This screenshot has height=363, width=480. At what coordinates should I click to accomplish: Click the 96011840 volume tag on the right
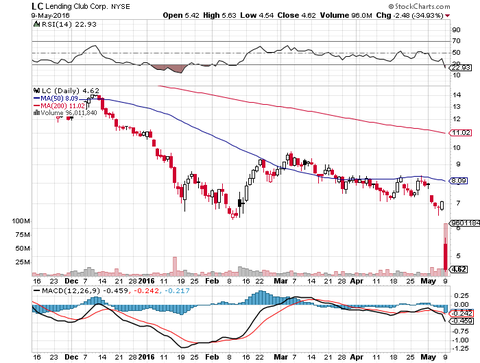[465, 223]
